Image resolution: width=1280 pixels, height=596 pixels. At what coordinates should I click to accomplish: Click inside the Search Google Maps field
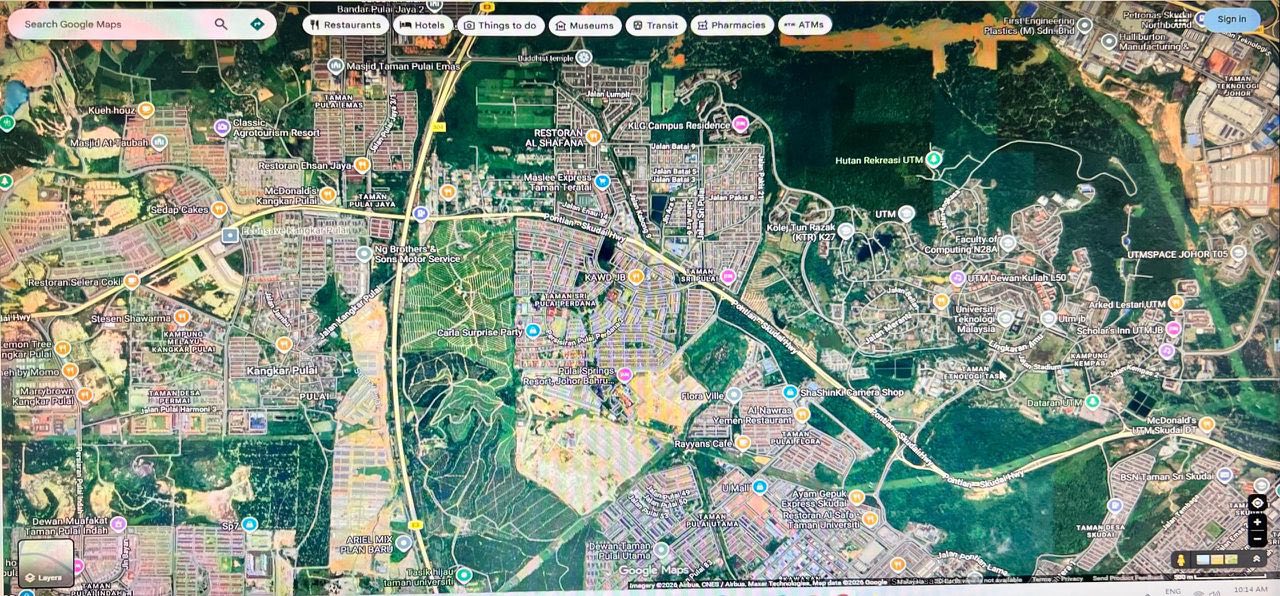[110, 24]
